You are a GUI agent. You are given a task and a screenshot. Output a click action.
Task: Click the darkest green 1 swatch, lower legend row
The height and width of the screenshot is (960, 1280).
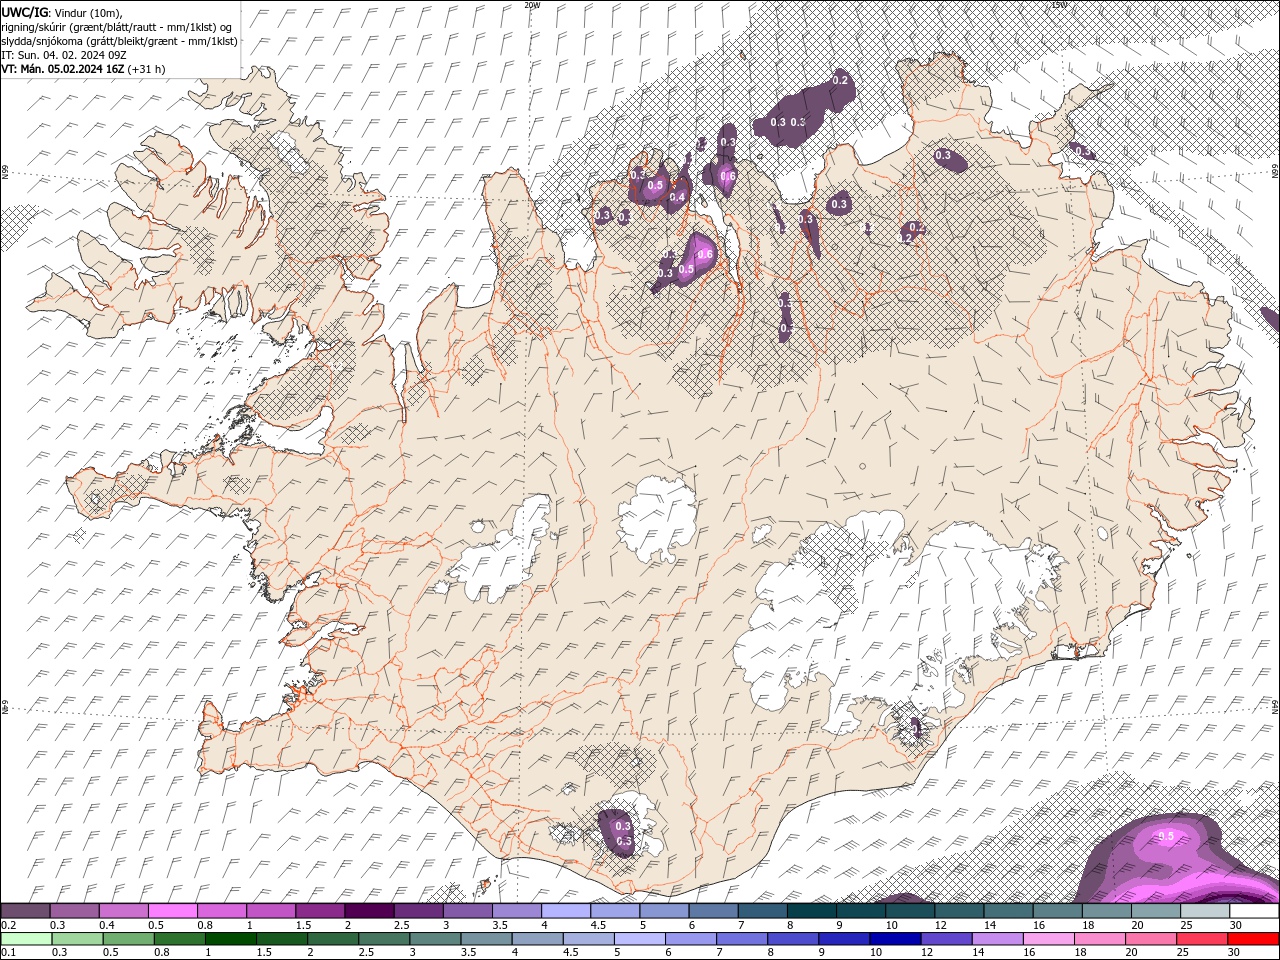pos(231,939)
